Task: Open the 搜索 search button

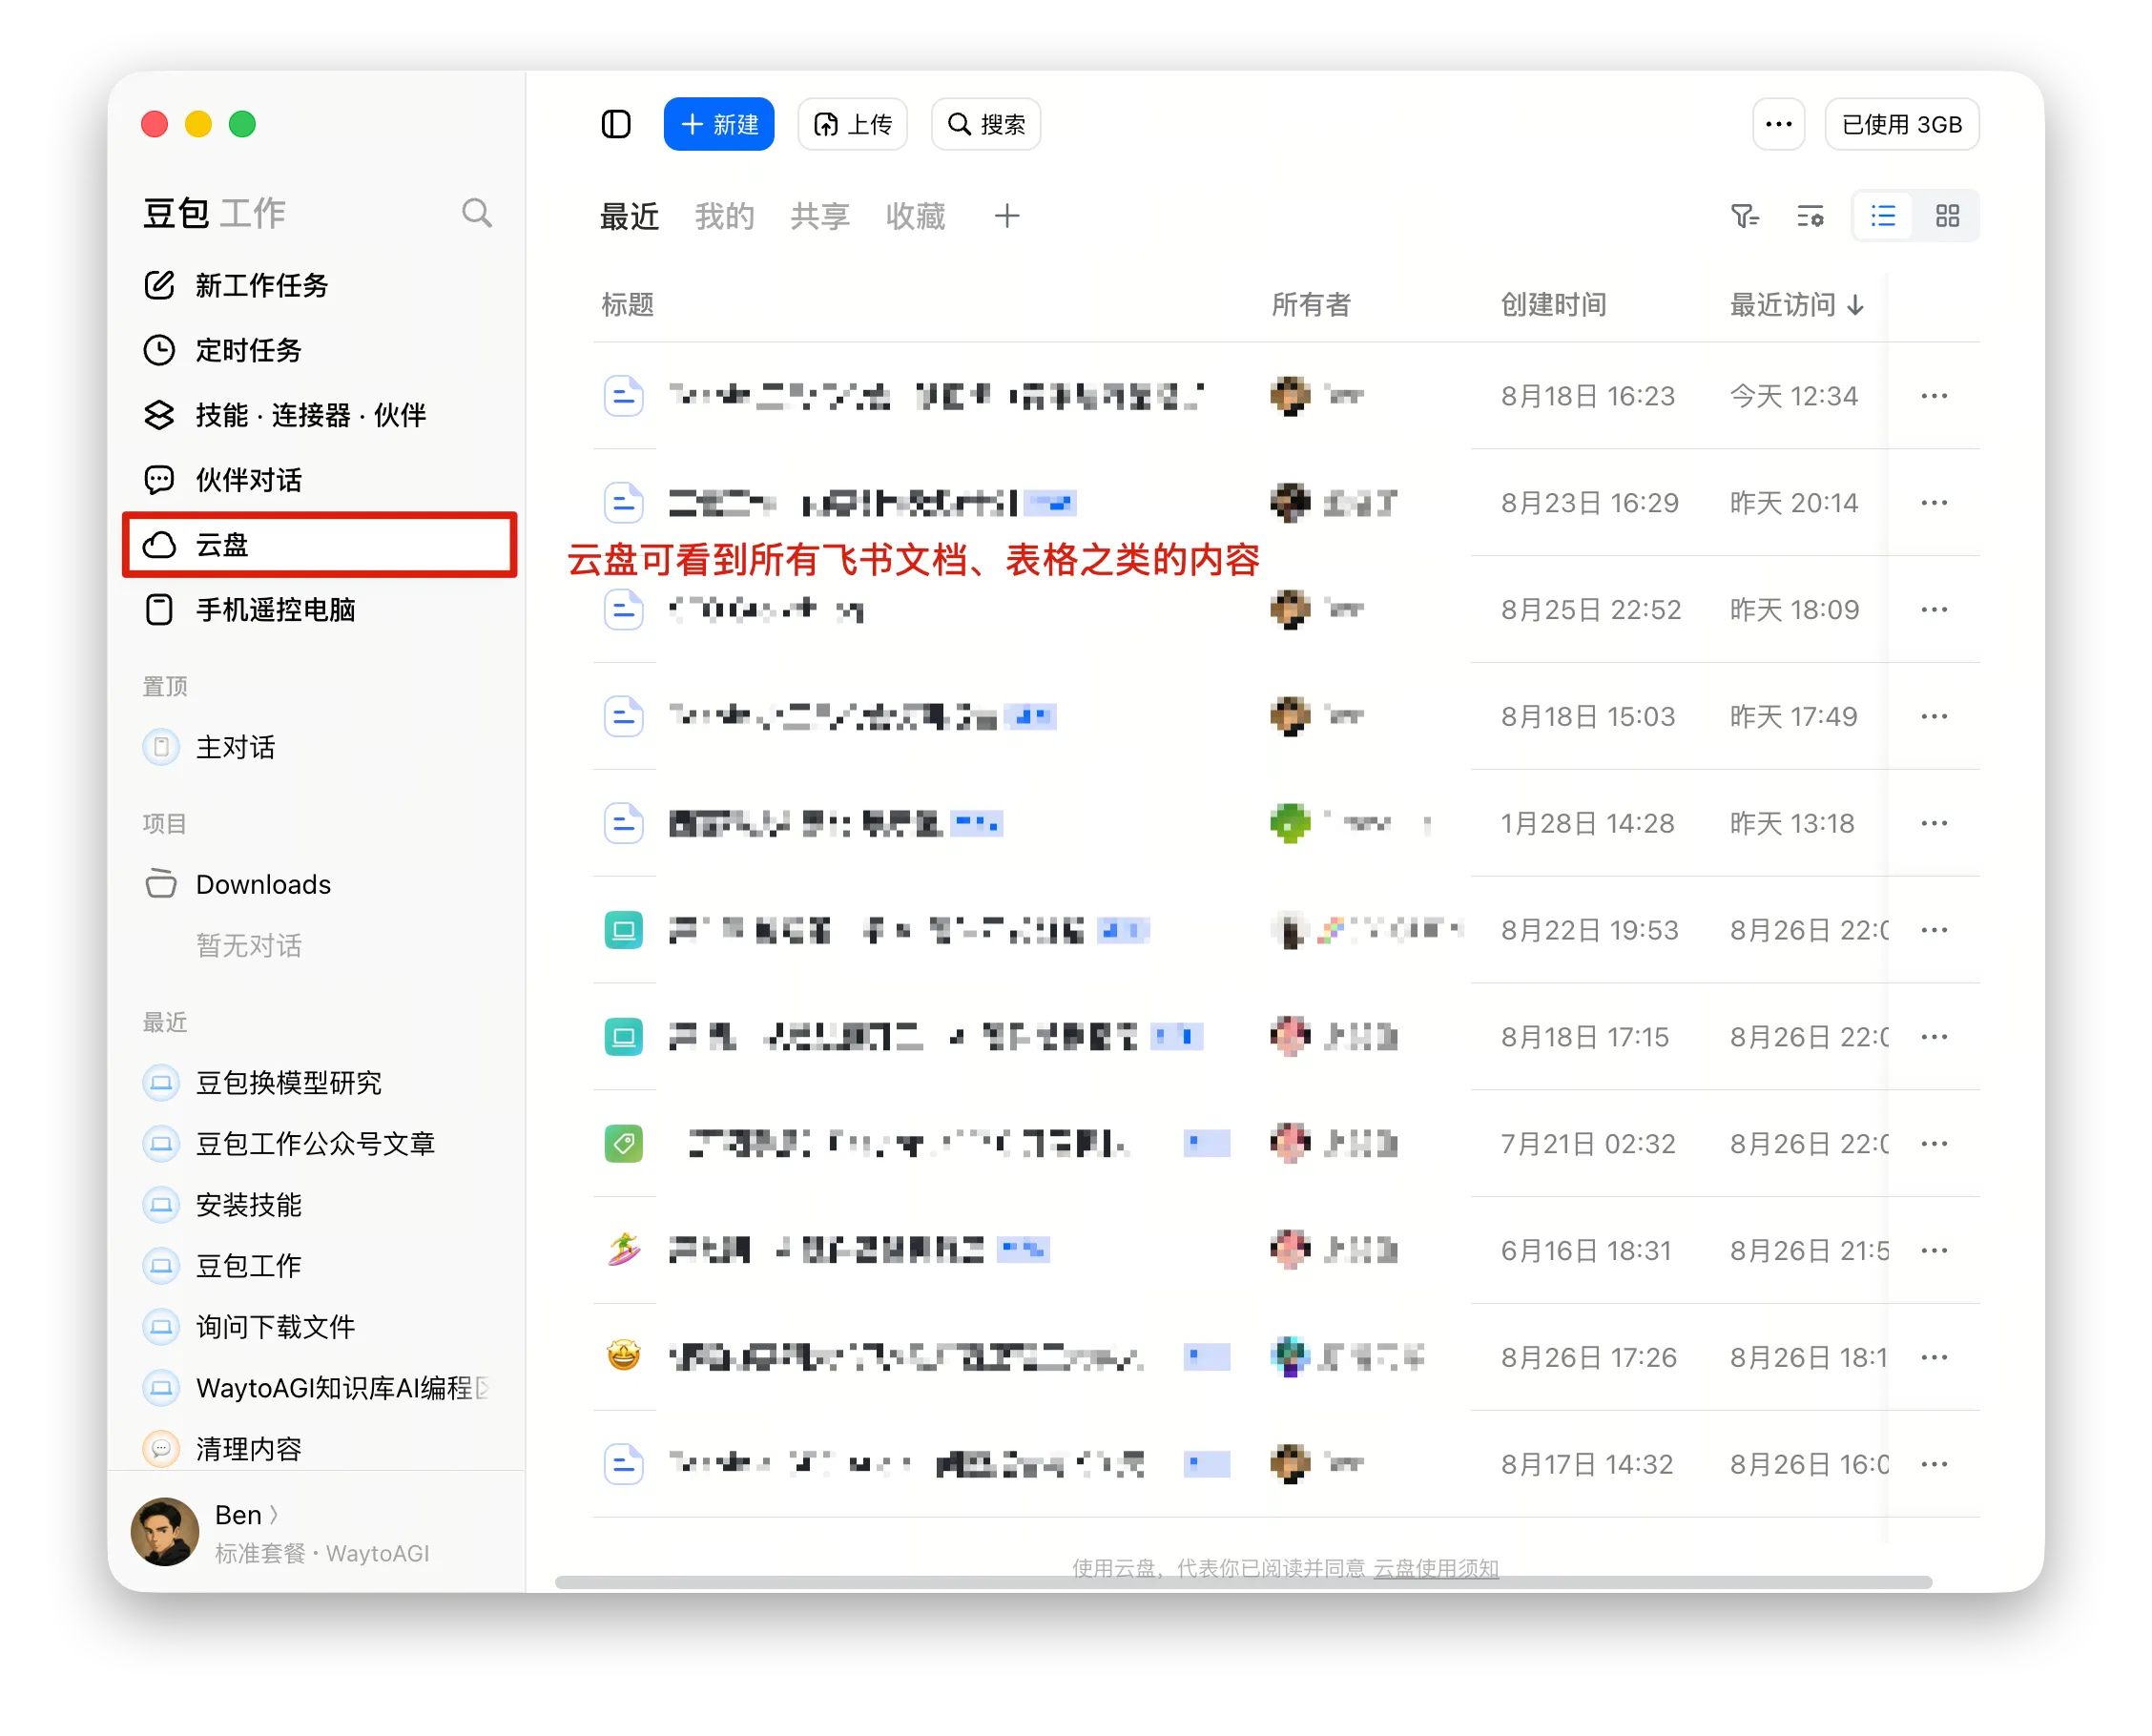Action: pos(986,124)
